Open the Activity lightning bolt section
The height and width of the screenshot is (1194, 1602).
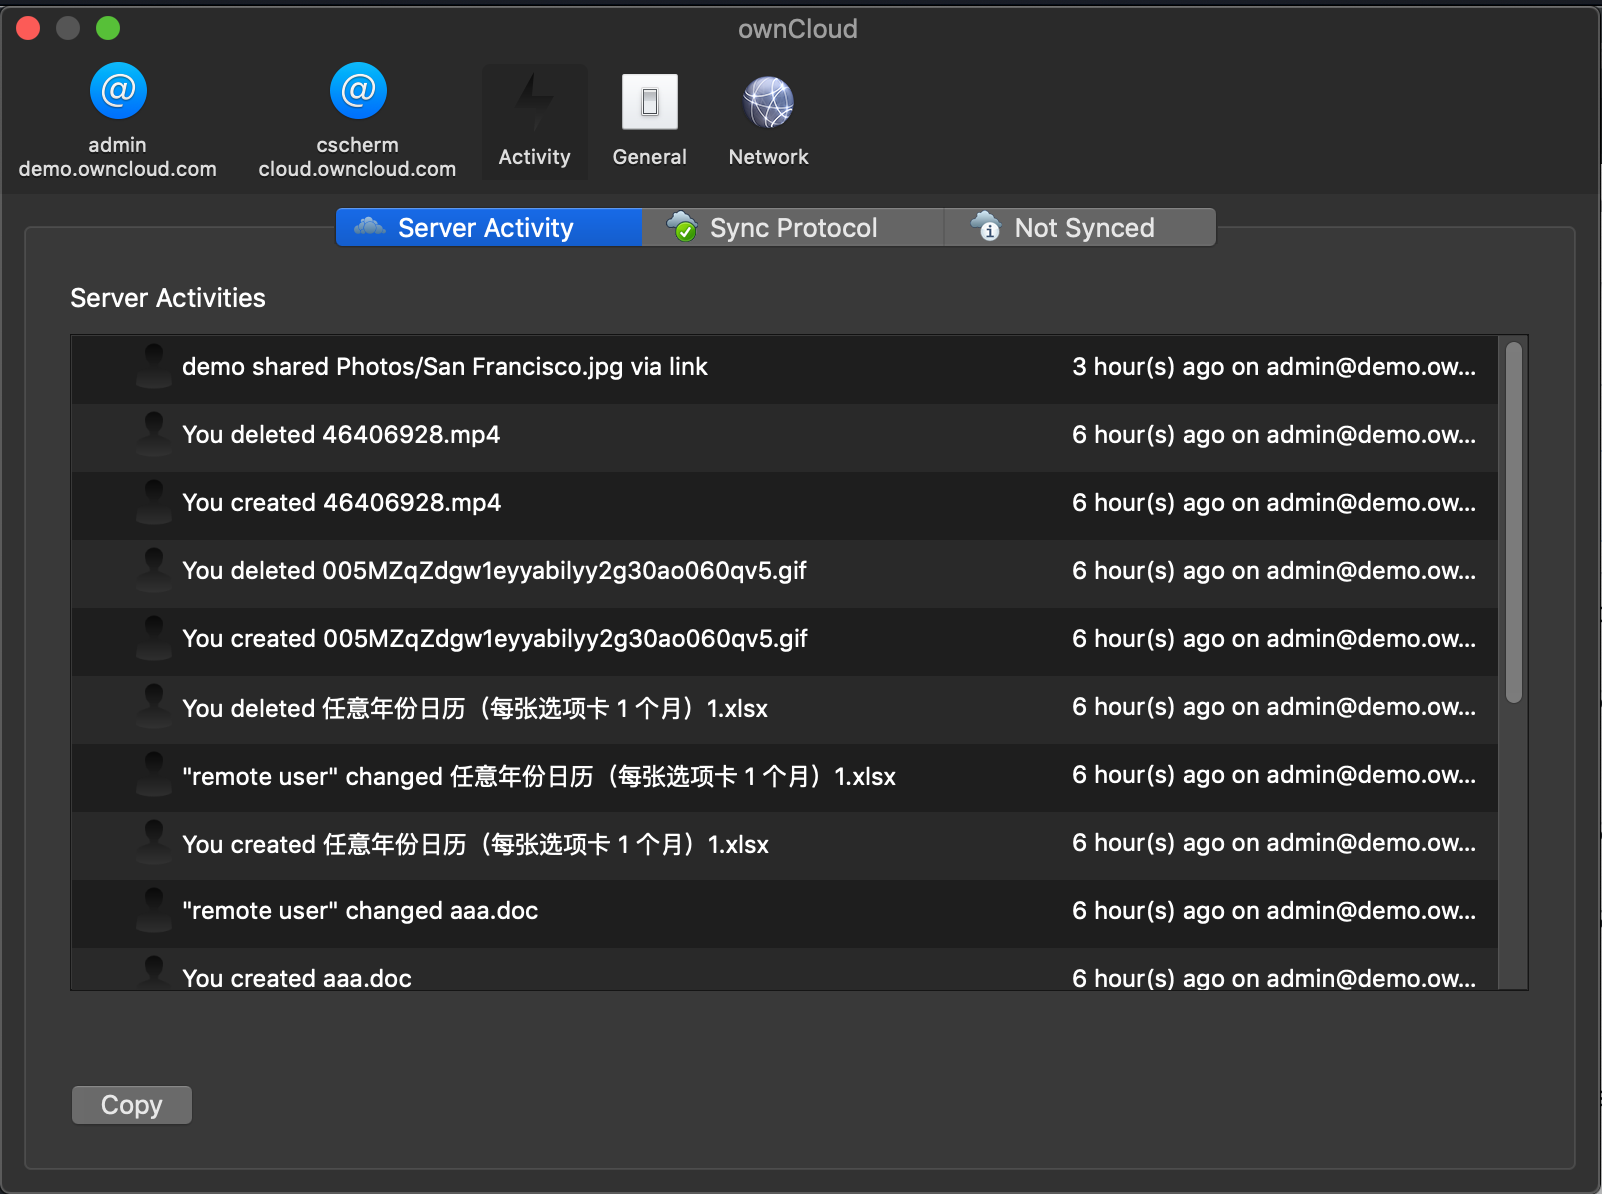pos(535,122)
